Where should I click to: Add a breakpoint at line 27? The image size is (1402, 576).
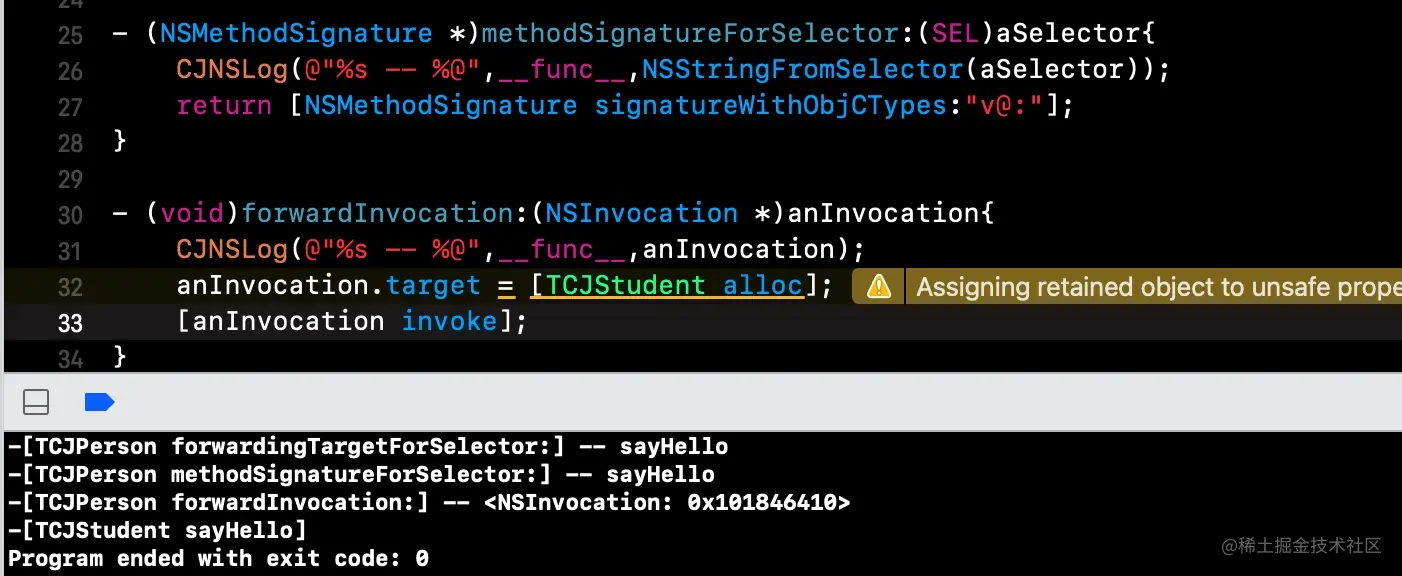pyautogui.click(x=70, y=106)
